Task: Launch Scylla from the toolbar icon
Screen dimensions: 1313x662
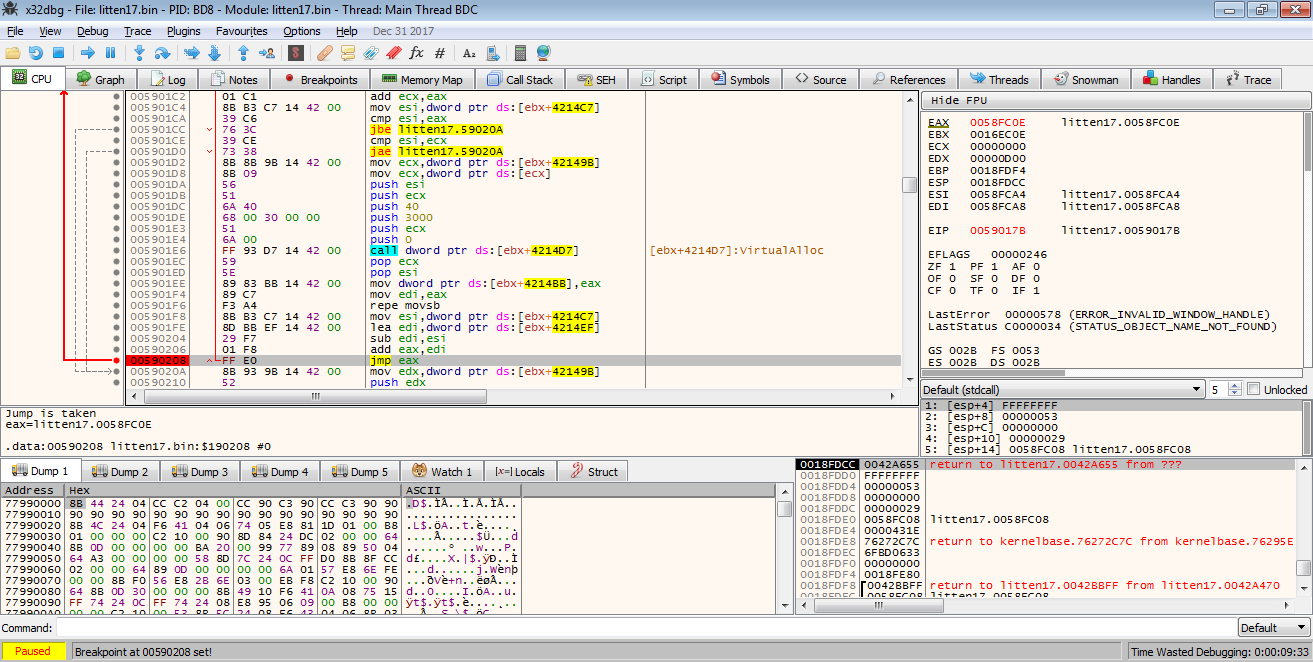Action: point(296,52)
